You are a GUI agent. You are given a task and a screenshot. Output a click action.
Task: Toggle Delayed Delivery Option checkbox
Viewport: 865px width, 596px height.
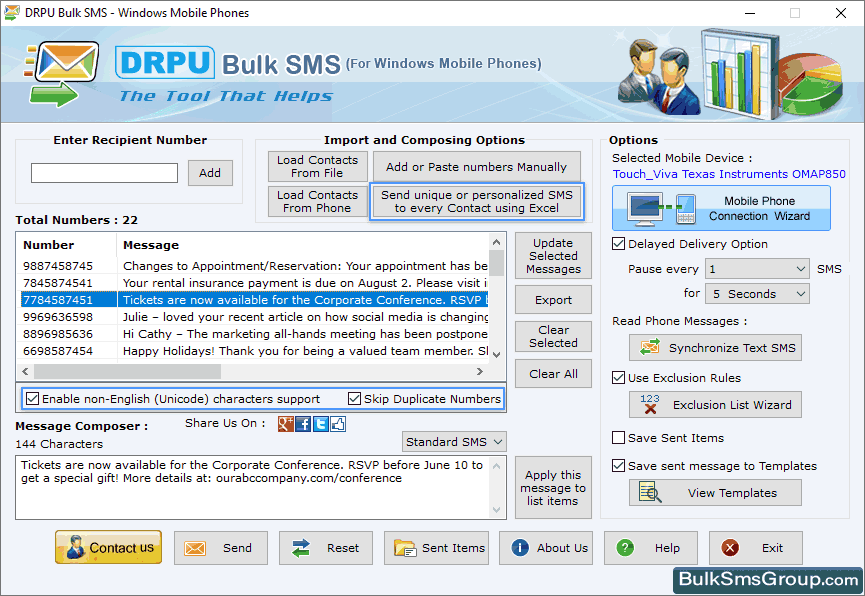(618, 244)
